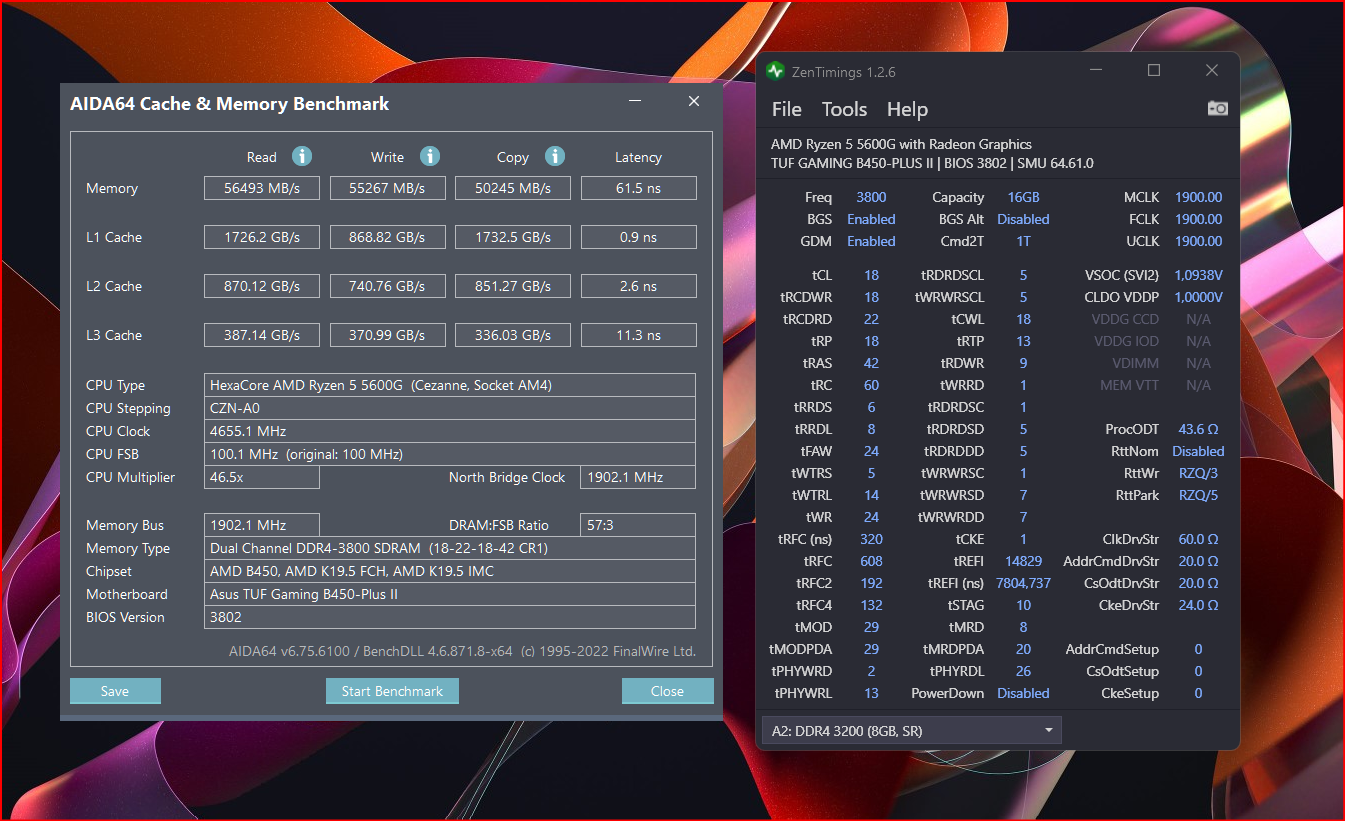The height and width of the screenshot is (821, 1345).
Task: Click the BIOS Version value 3802 in AIDA64
Action: coord(450,617)
